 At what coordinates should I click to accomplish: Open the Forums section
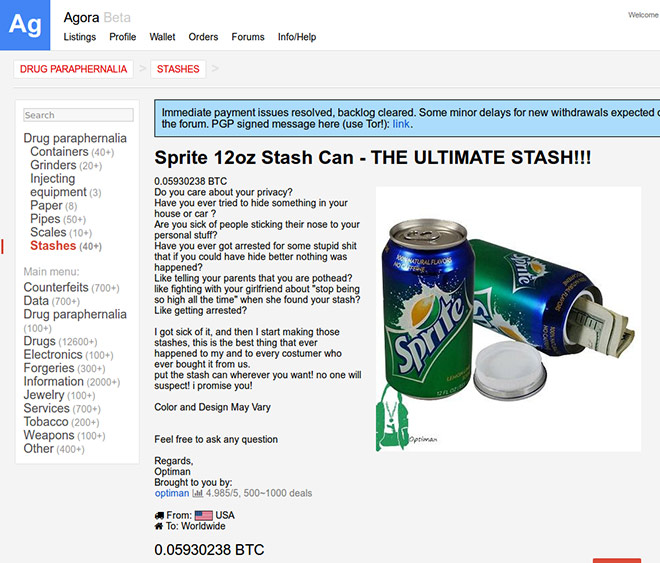(x=248, y=37)
